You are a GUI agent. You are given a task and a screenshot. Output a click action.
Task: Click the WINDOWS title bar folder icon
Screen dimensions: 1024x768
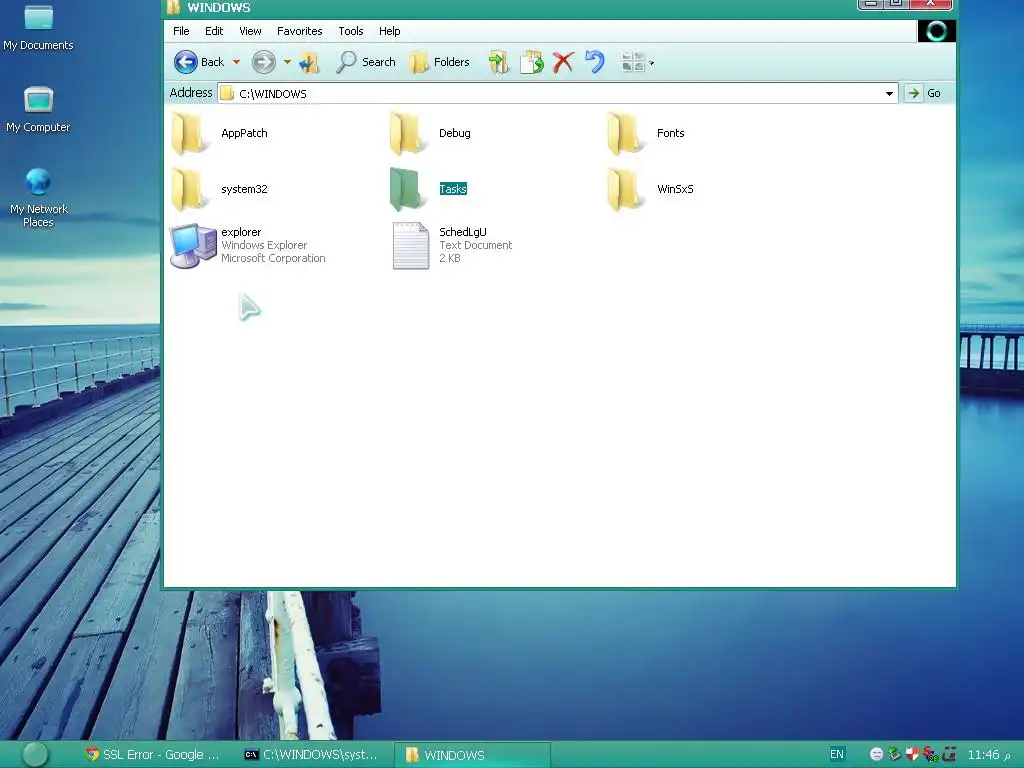[172, 7]
